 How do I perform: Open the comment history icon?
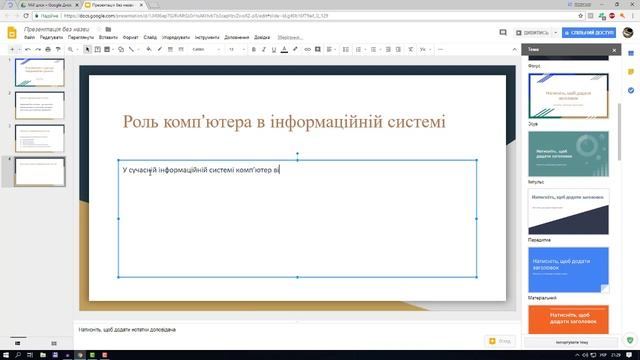pyautogui.click(x=503, y=32)
